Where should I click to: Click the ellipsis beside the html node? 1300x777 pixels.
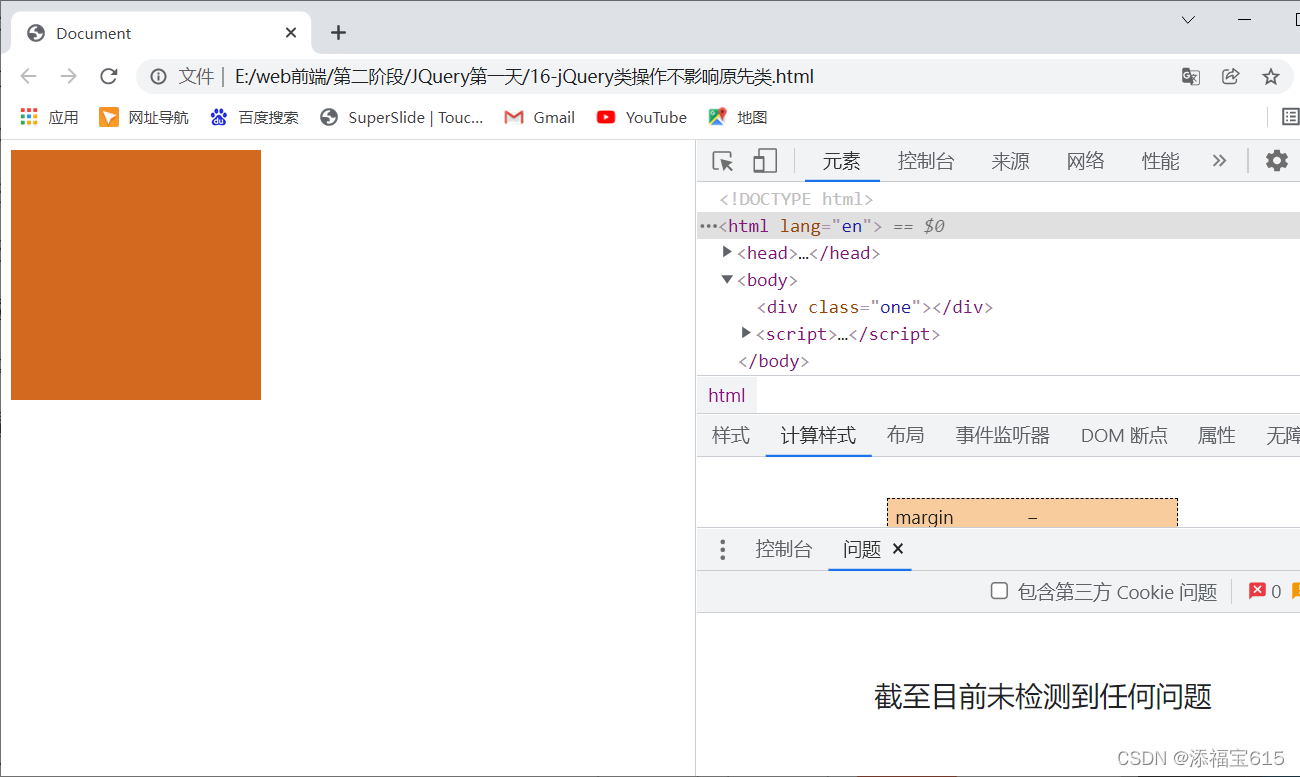point(708,226)
